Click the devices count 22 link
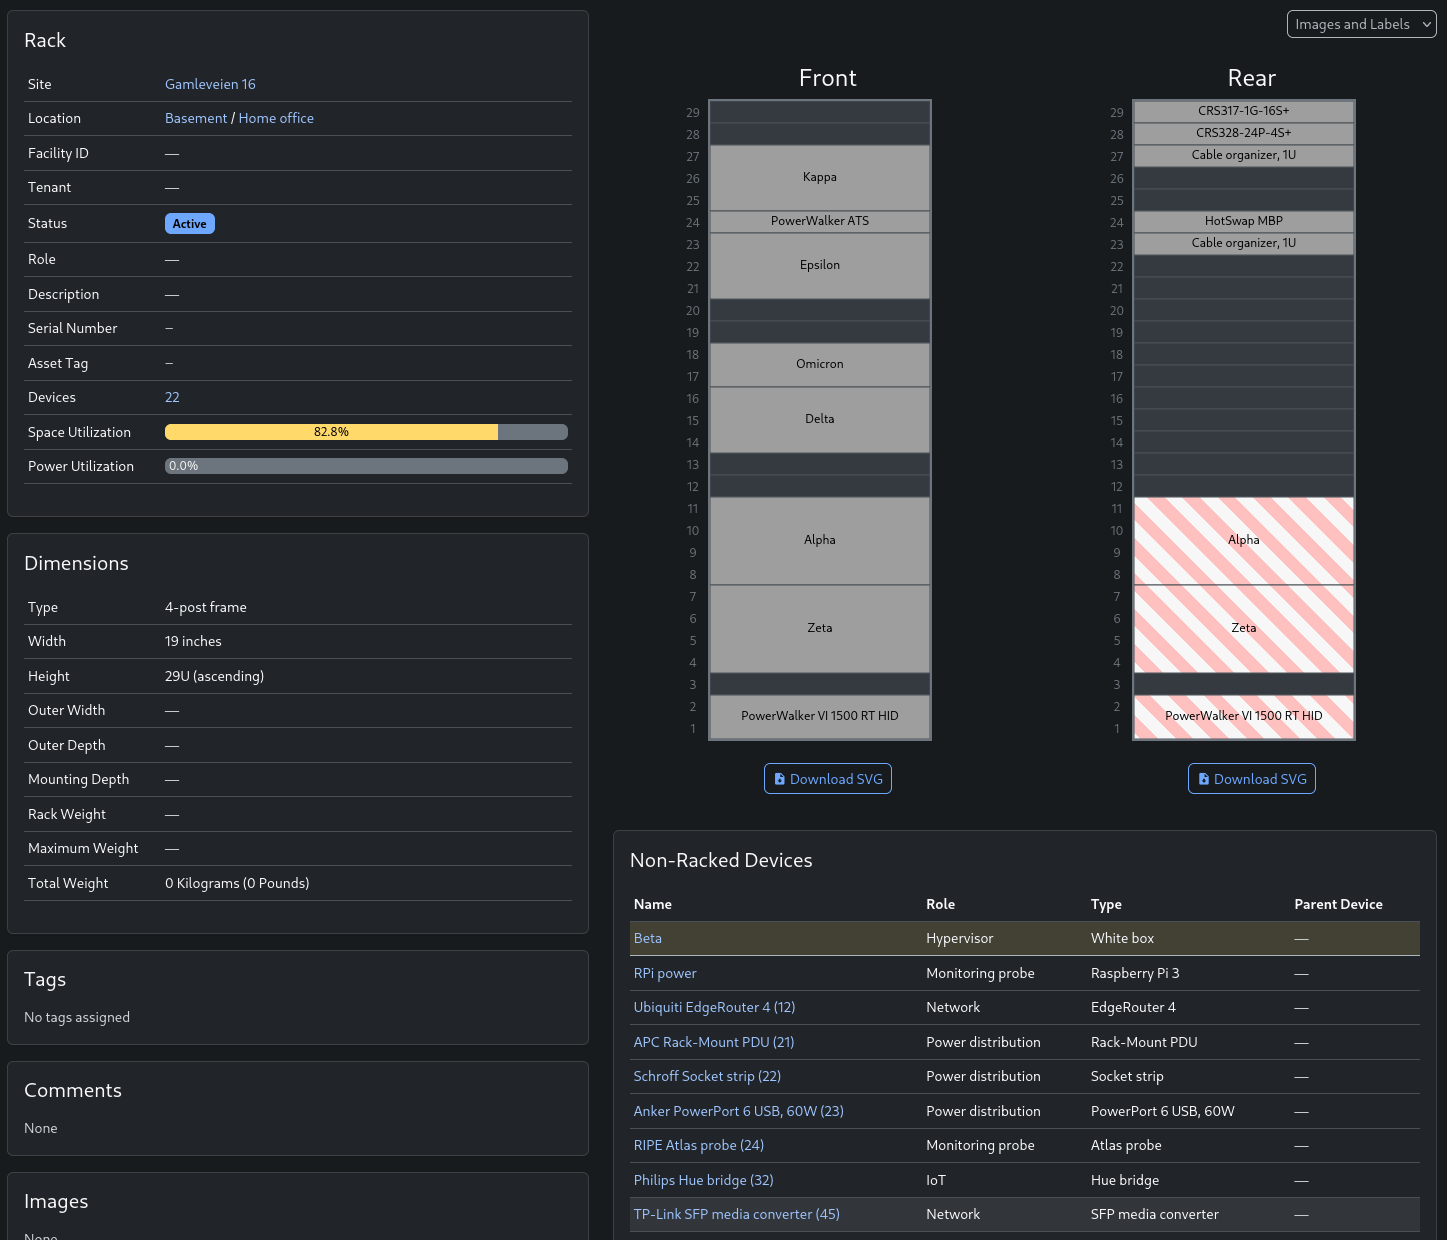Screen dimensions: 1447x1240 pyautogui.click(x=172, y=397)
